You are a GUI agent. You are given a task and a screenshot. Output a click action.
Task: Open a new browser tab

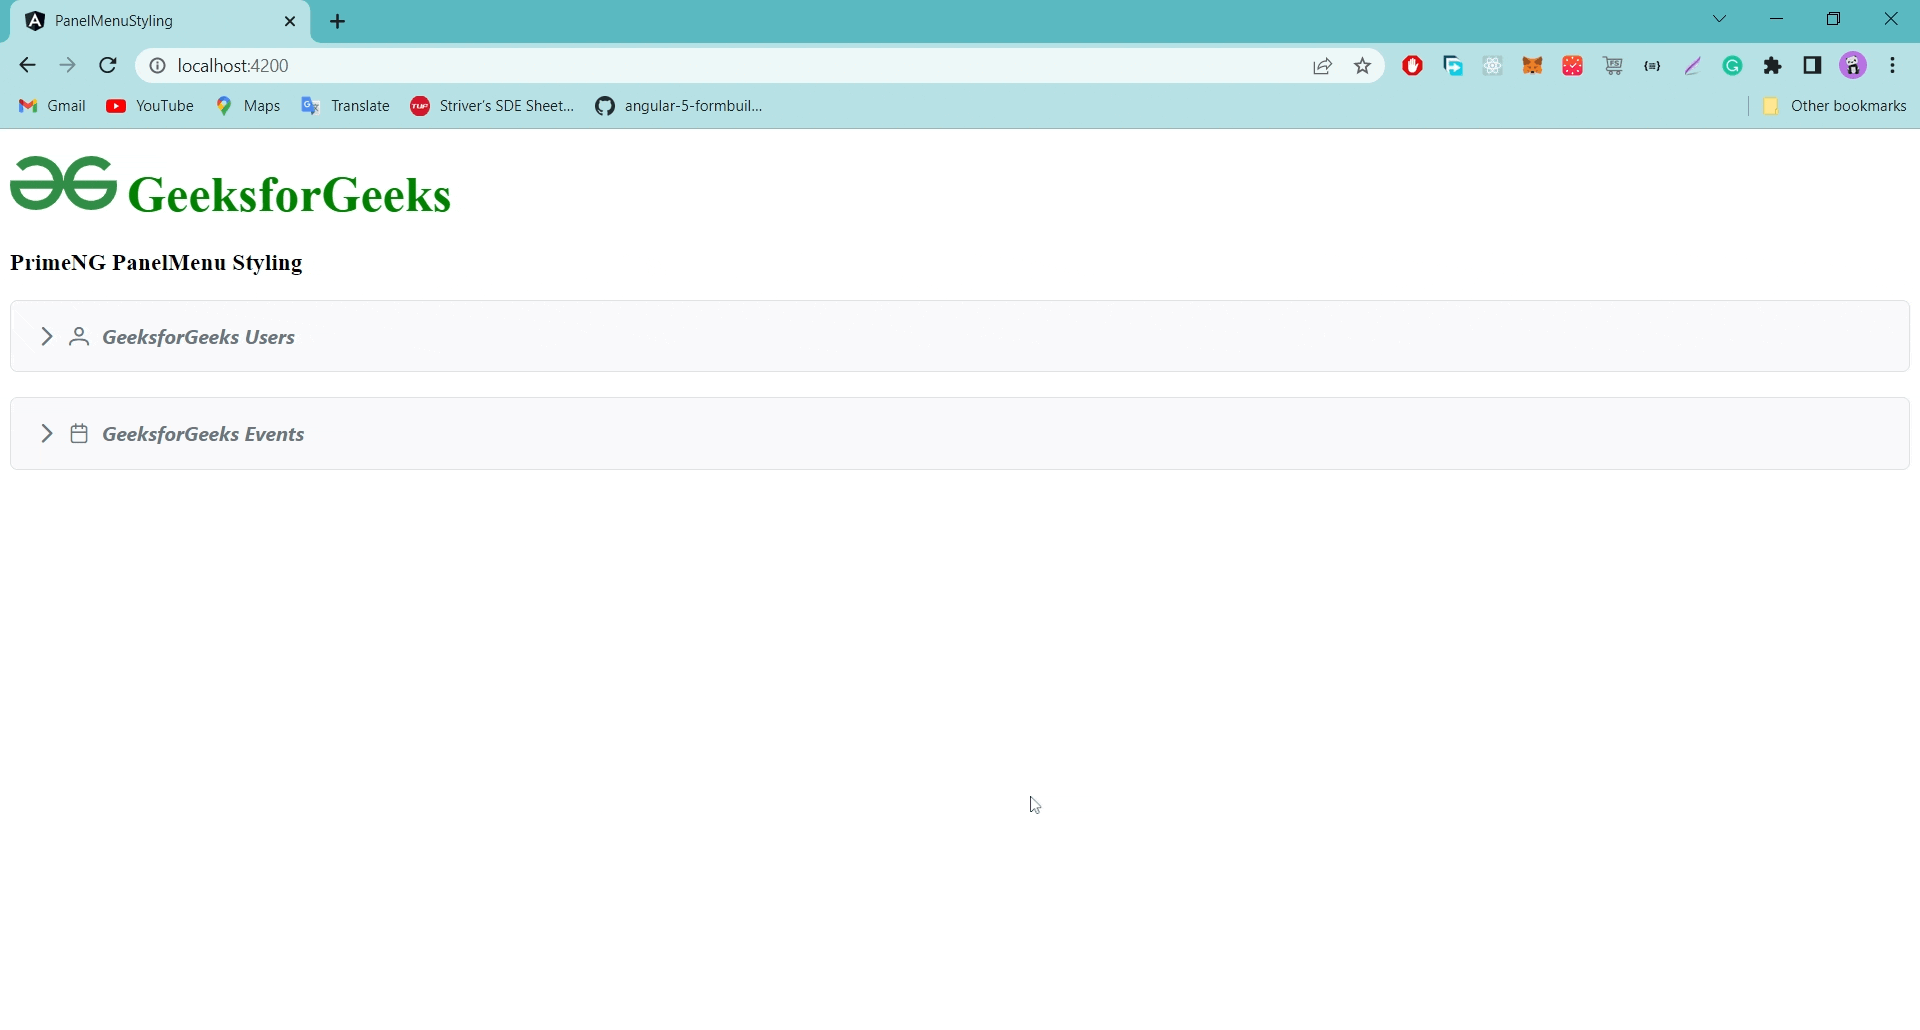click(x=338, y=21)
